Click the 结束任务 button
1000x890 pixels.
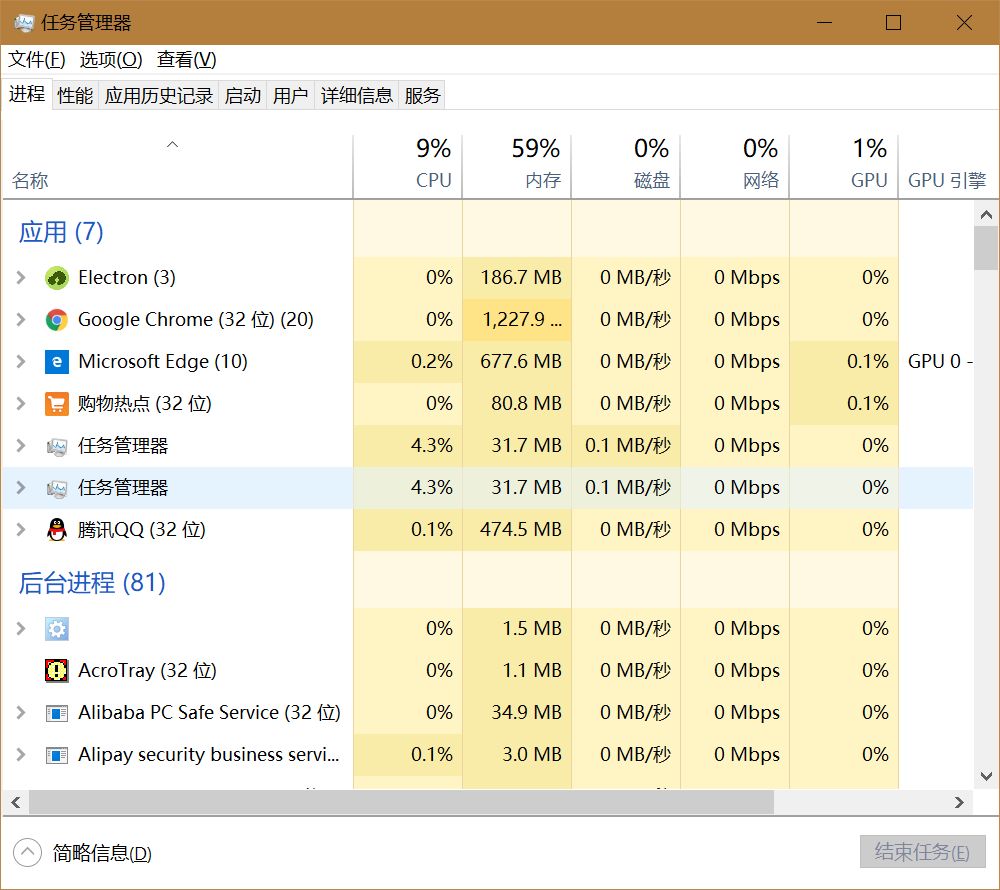[920, 852]
